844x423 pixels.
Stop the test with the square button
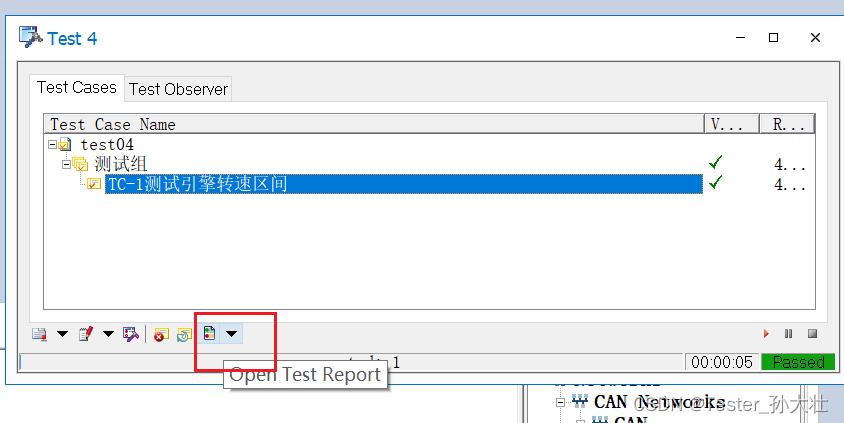tap(812, 334)
